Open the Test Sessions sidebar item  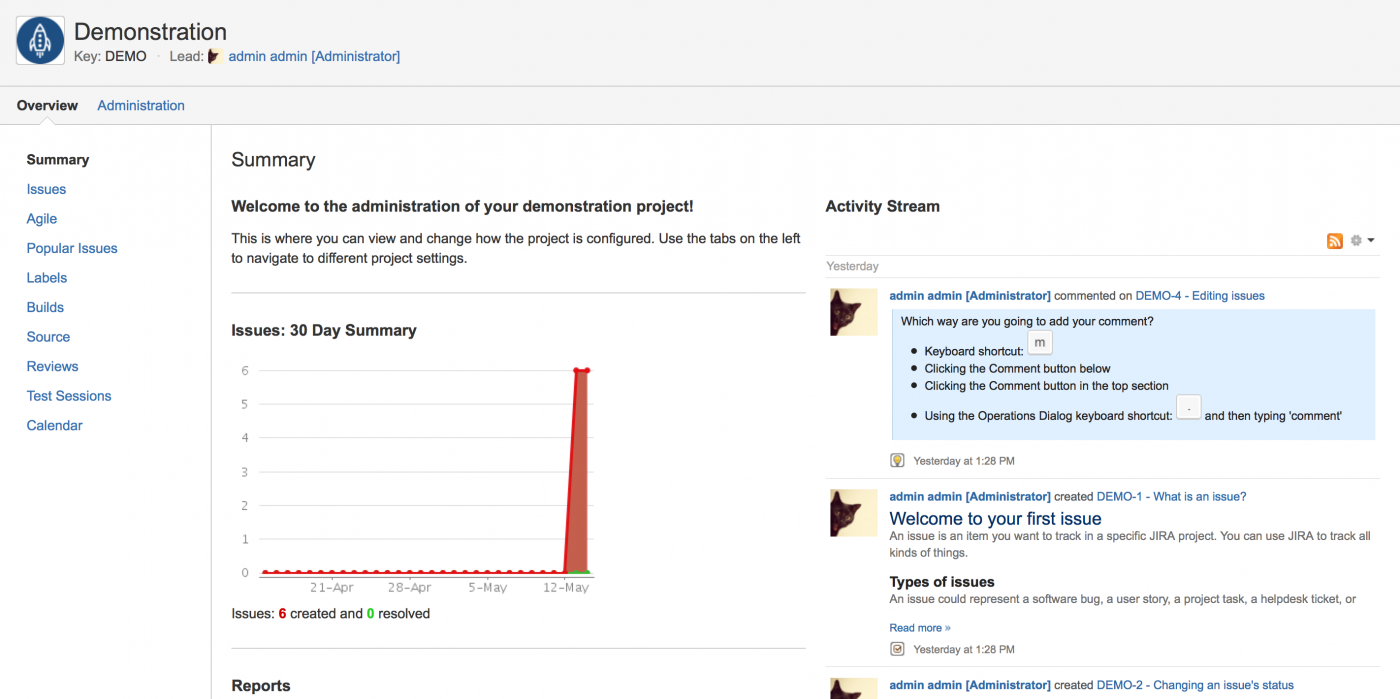pos(69,396)
